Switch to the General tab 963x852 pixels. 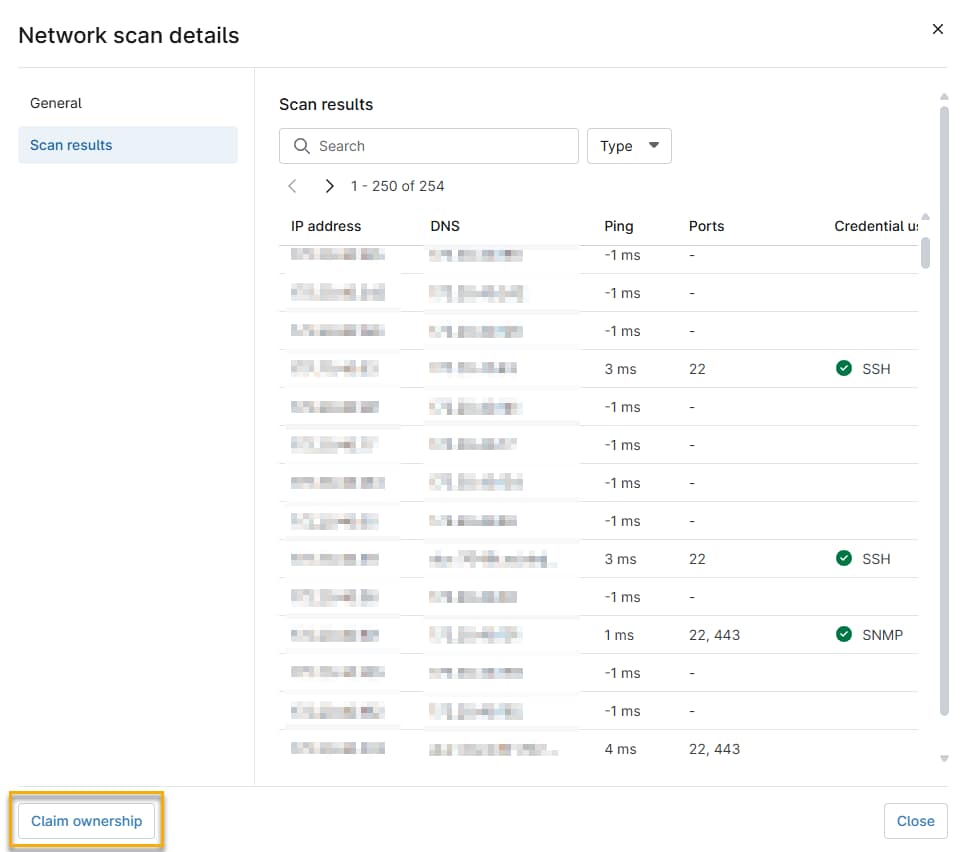[56, 103]
